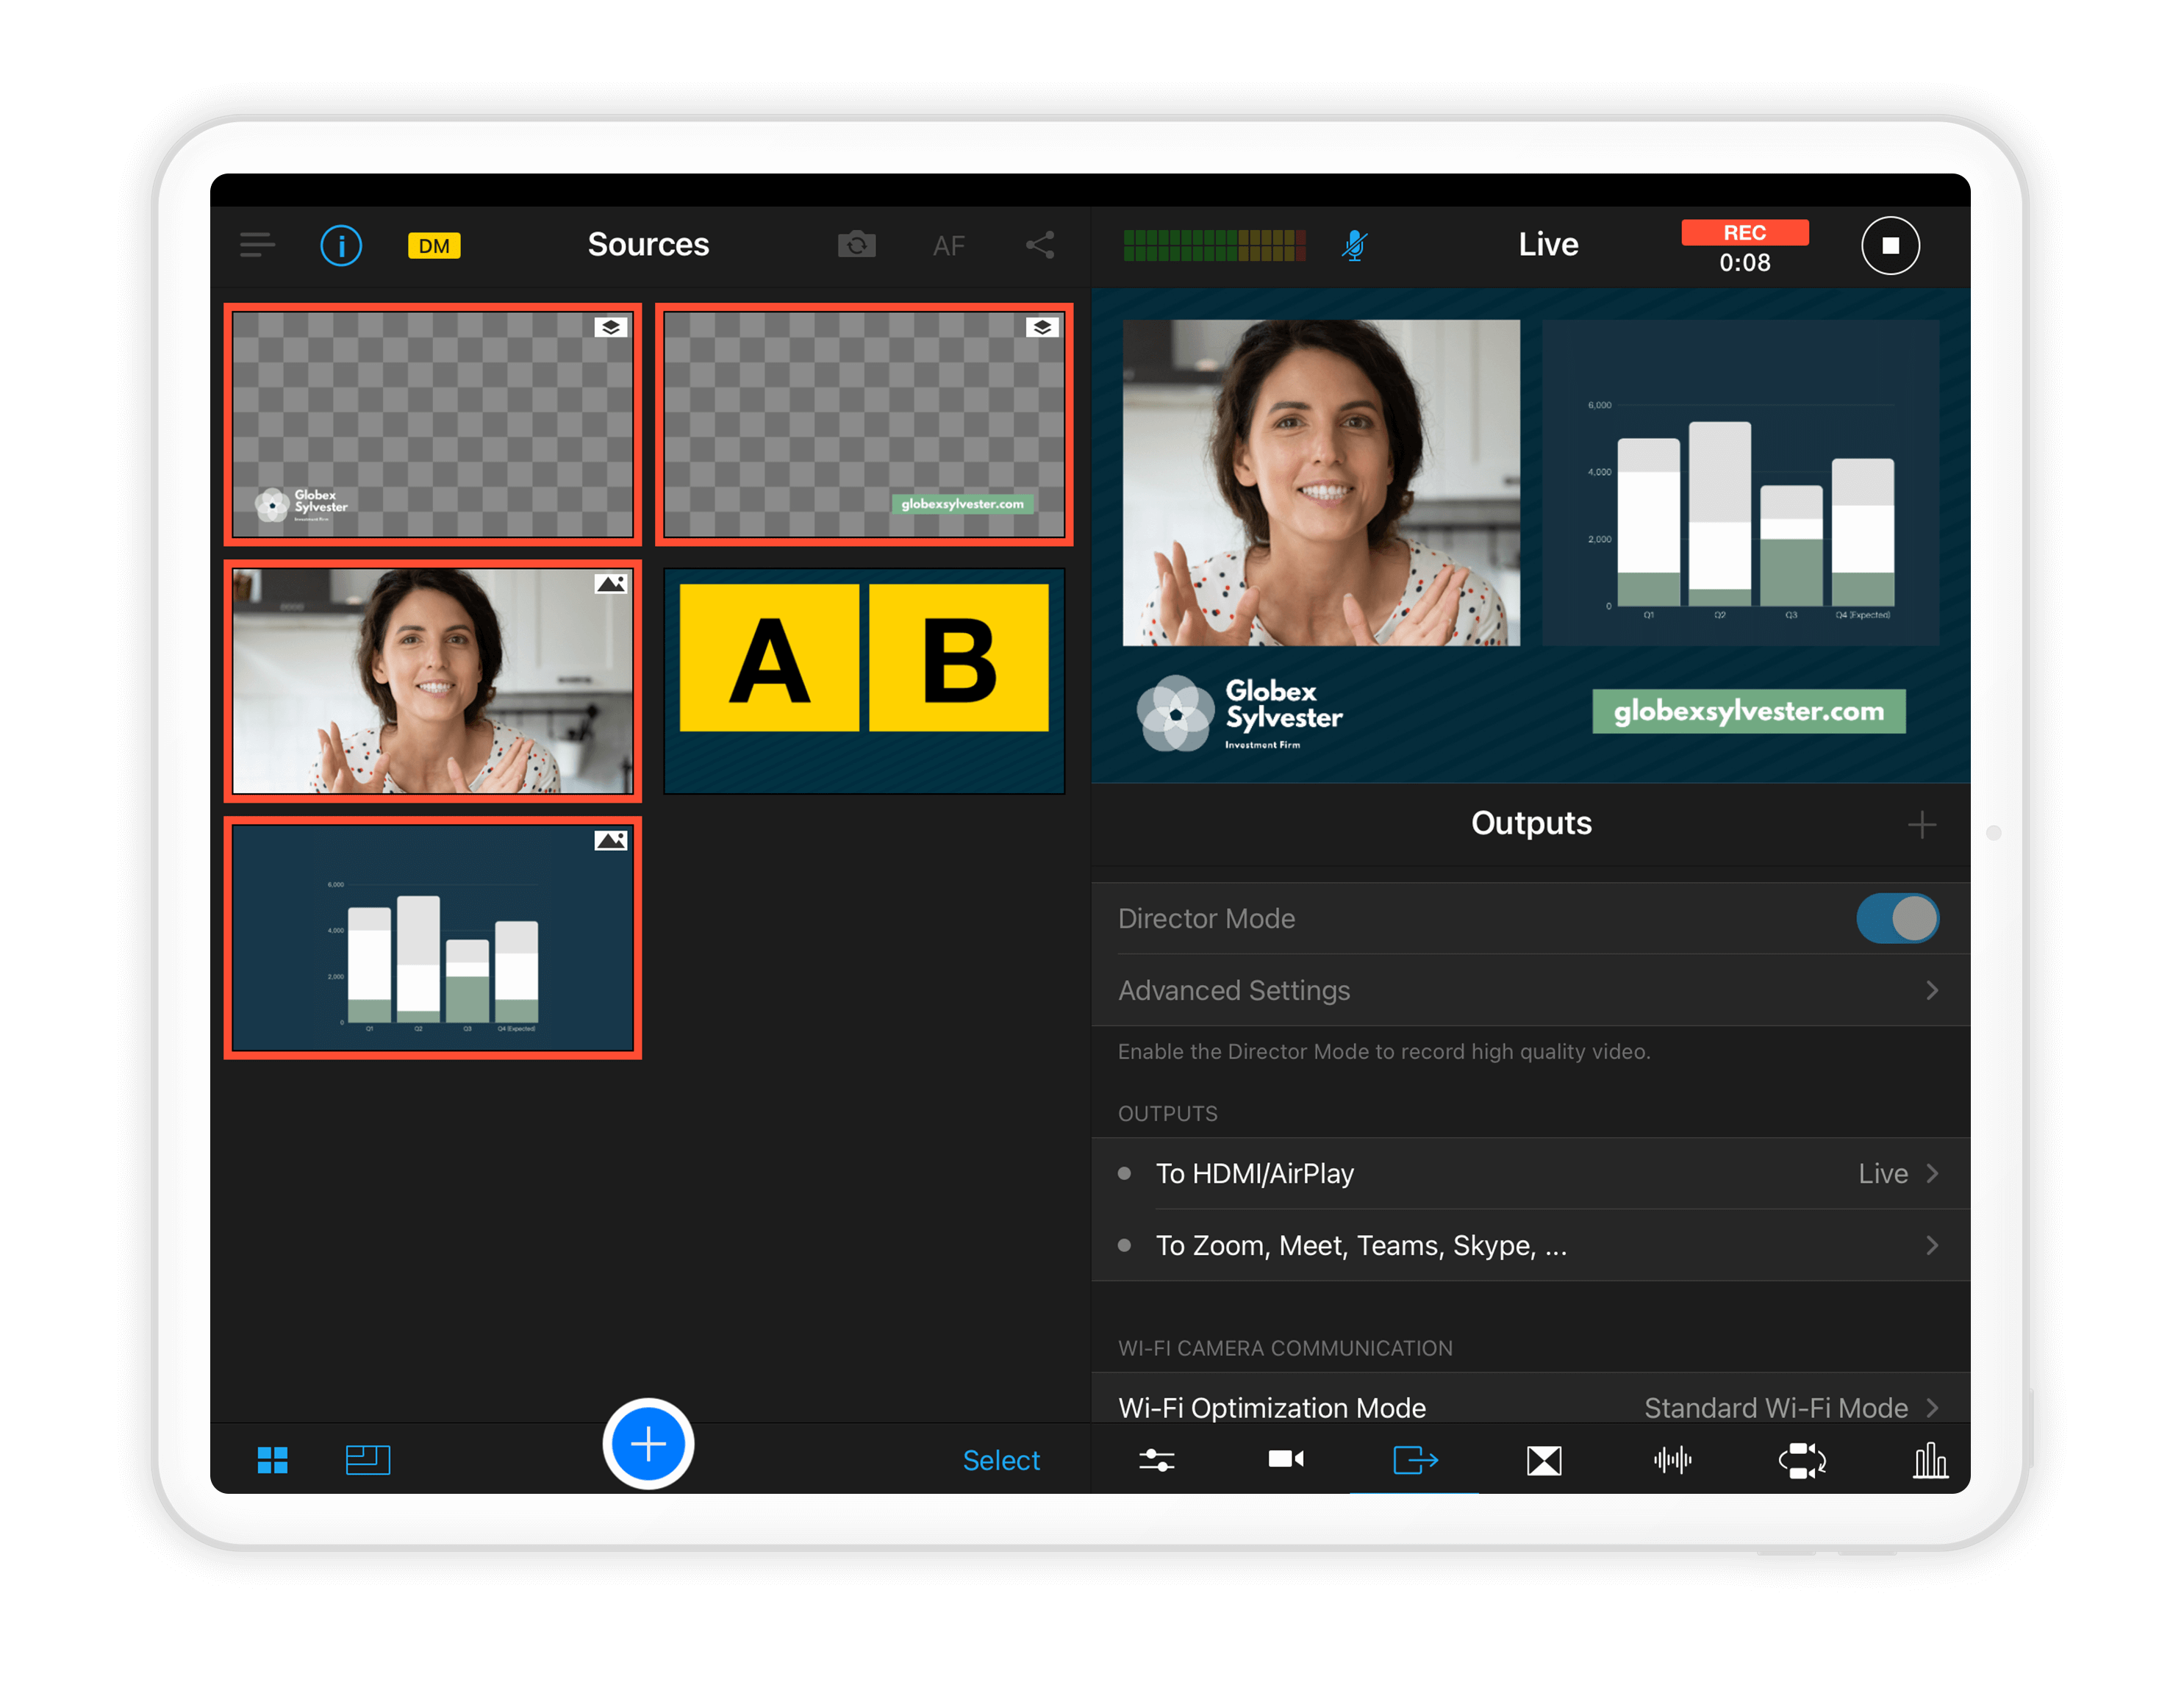Screen dimensions: 2184x1707
Task: Click the blue info icon
Action: (341, 245)
